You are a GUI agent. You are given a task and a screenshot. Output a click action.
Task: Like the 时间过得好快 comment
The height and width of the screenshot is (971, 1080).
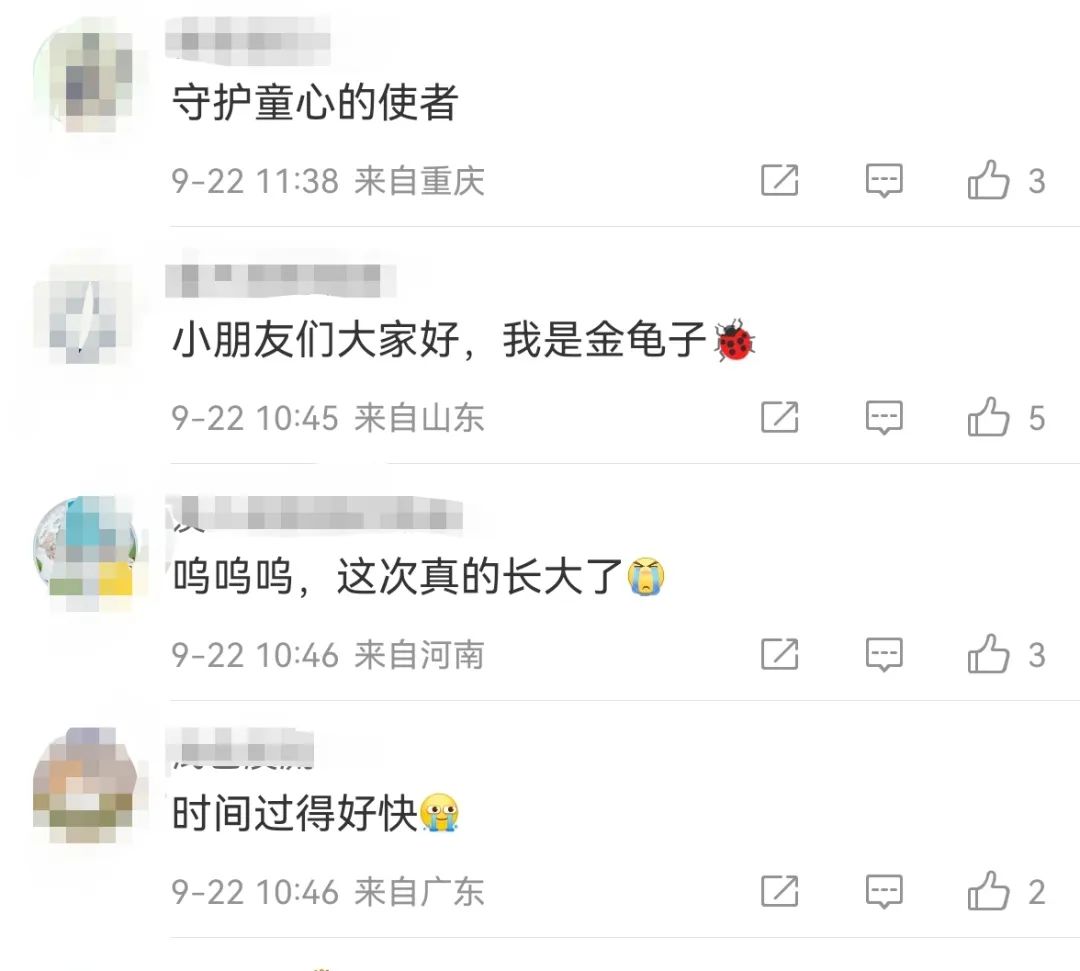(988, 891)
